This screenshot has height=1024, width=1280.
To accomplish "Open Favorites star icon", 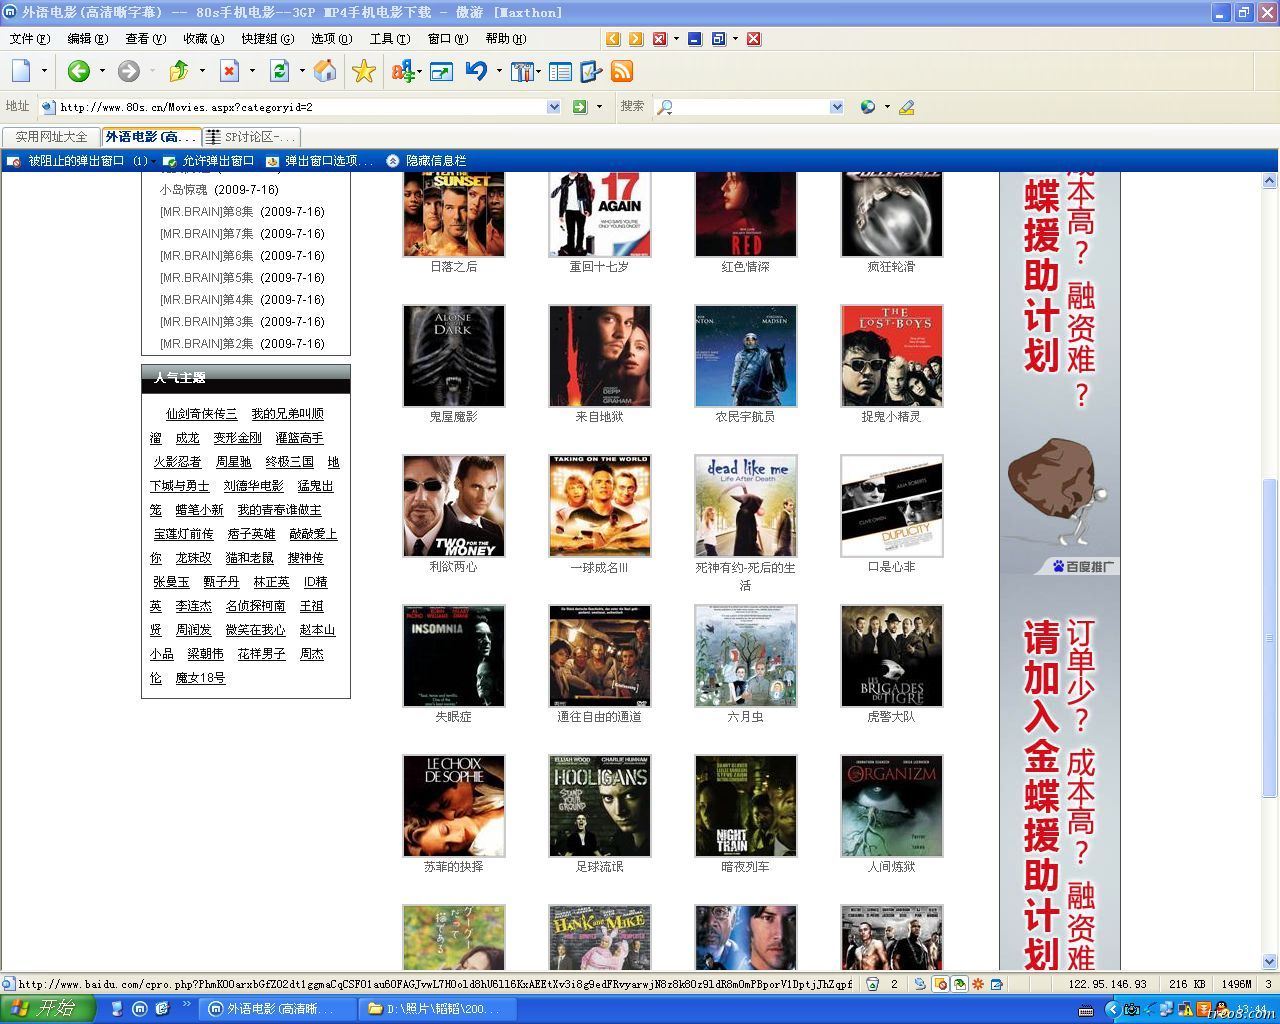I will tap(364, 71).
